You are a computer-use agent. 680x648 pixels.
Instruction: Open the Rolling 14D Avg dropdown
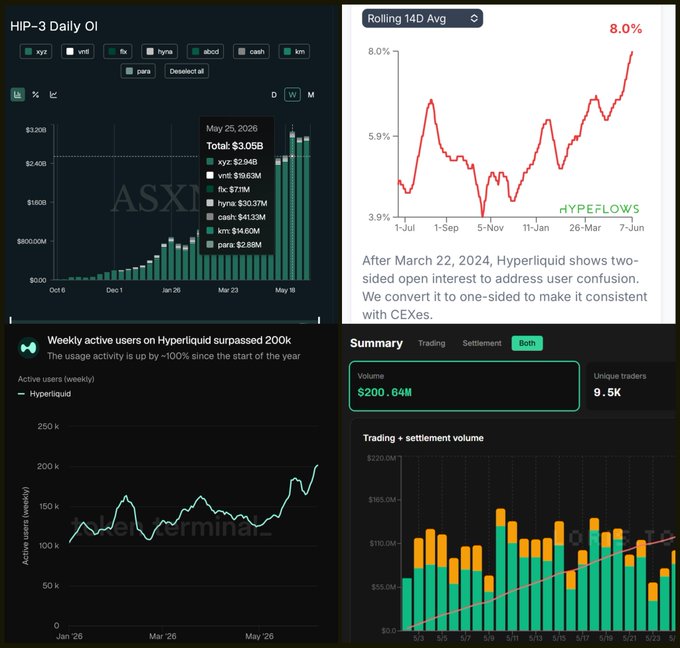tap(422, 19)
